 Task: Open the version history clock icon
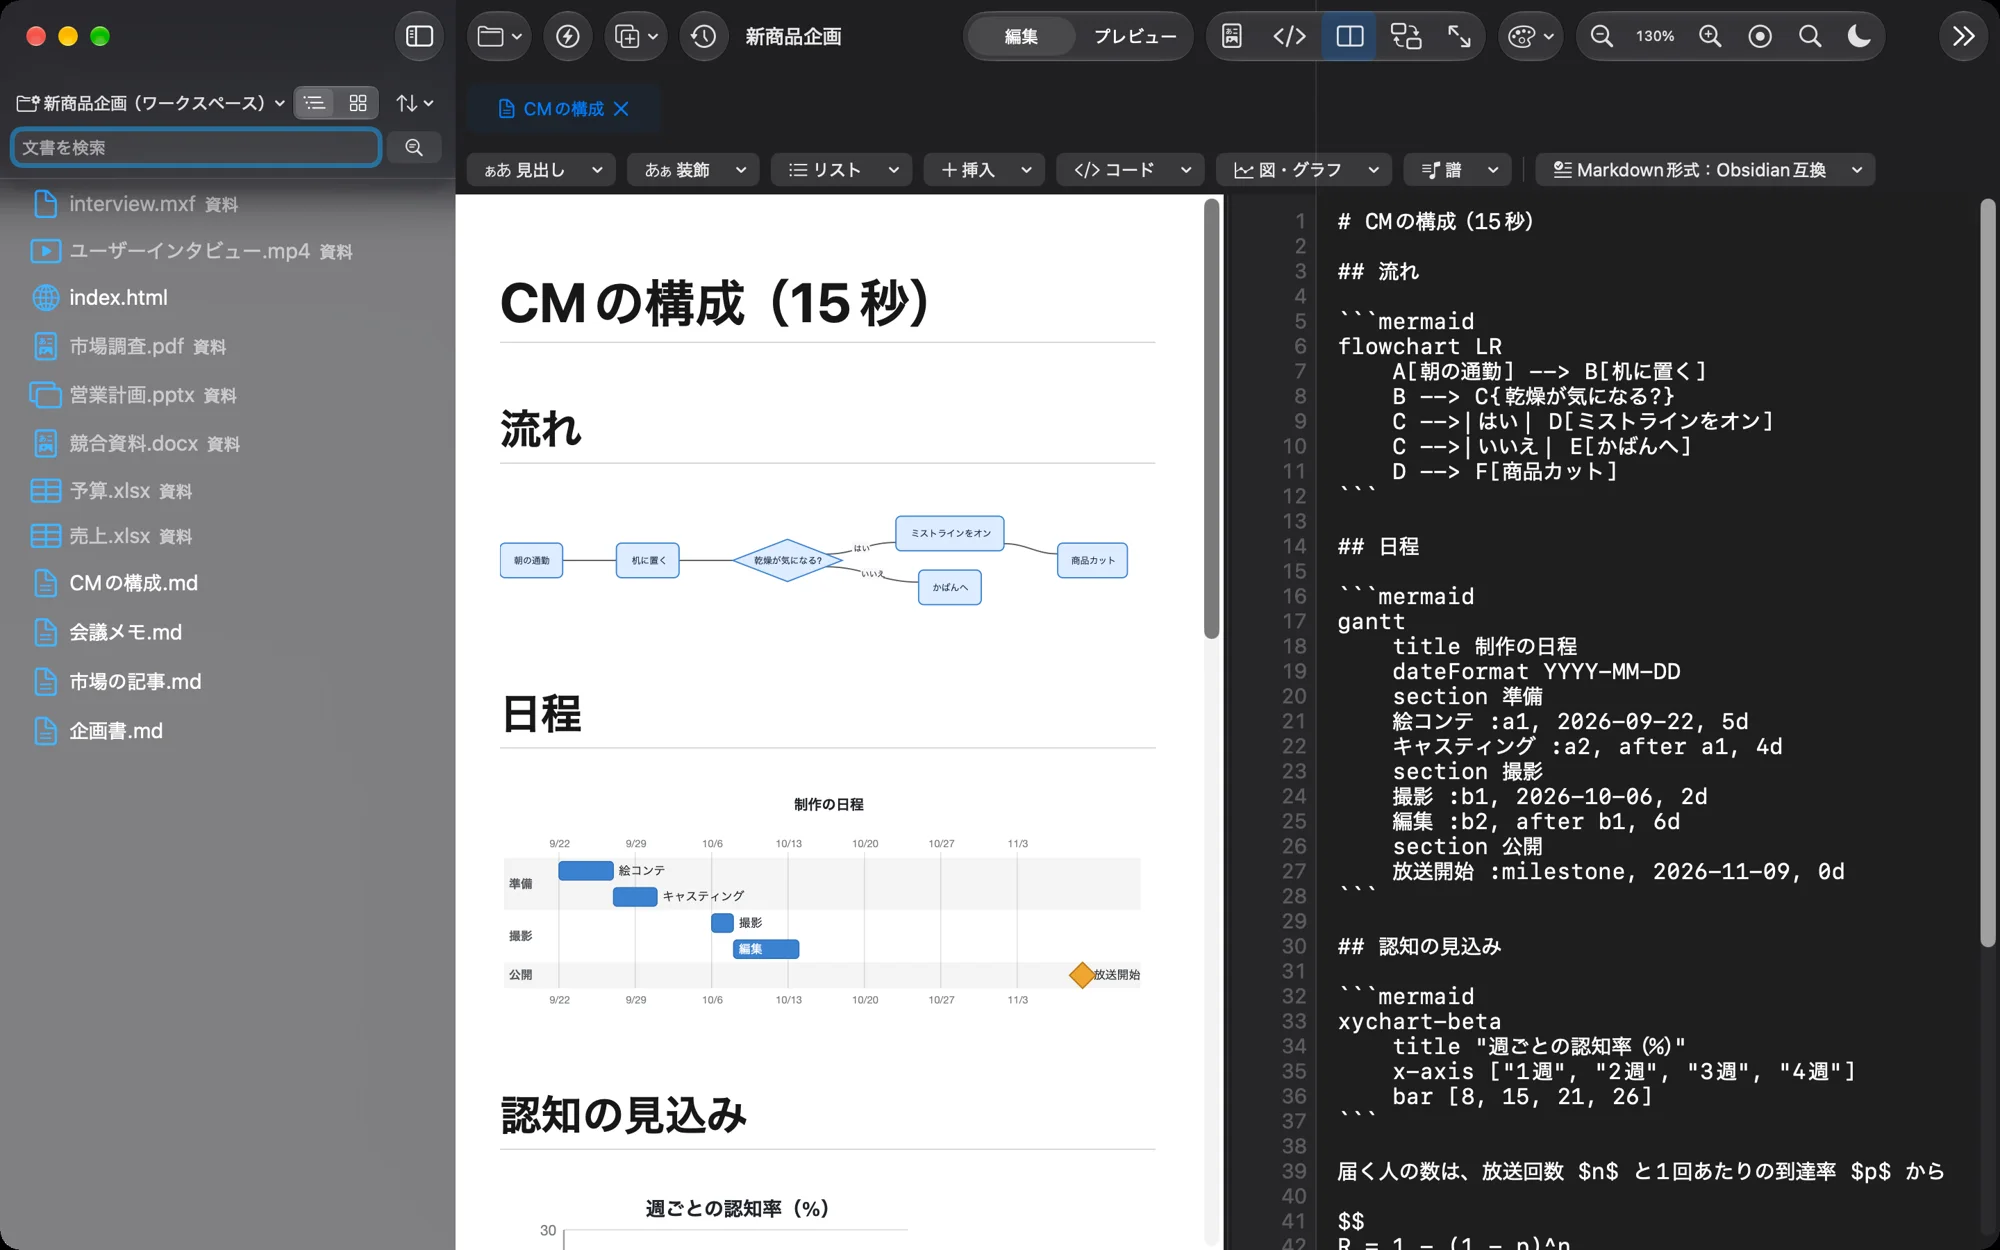tap(703, 37)
